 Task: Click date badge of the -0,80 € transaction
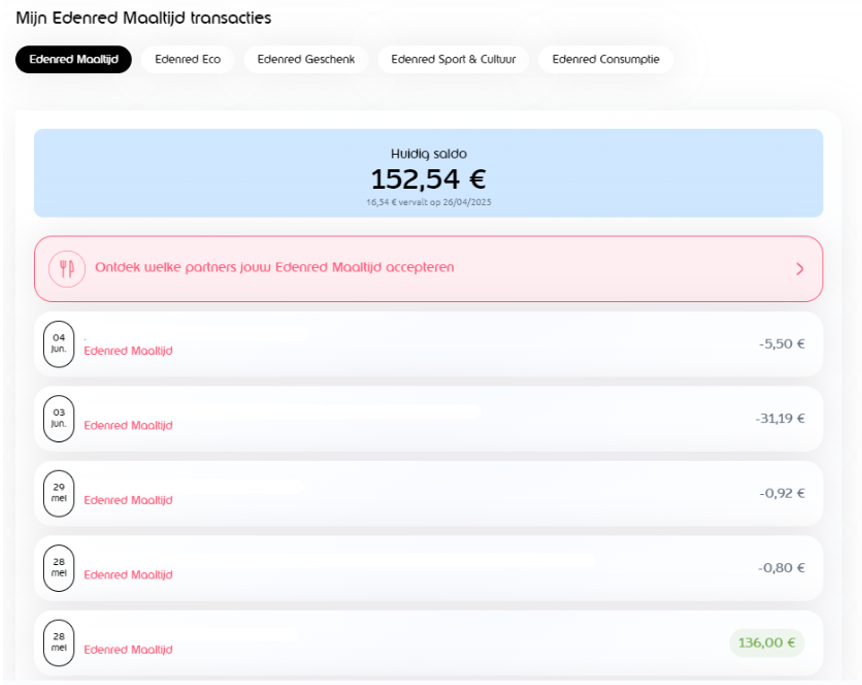pos(59,568)
